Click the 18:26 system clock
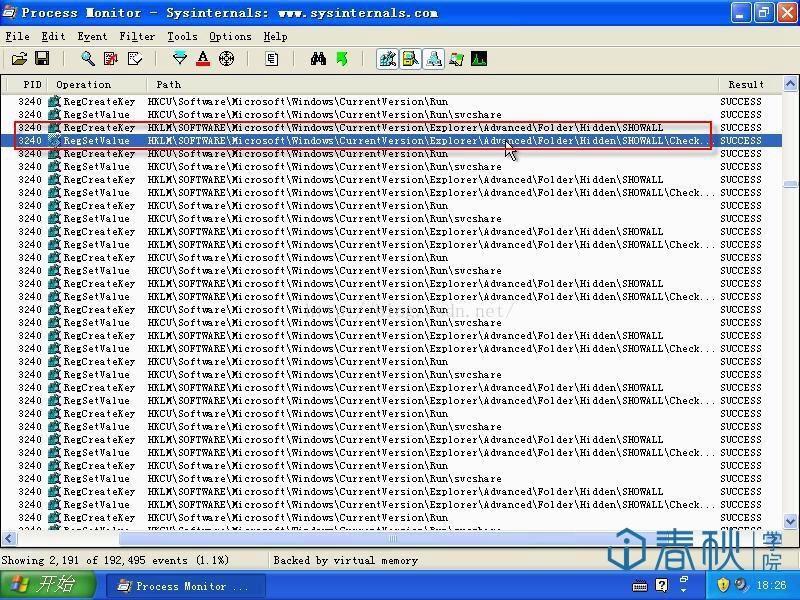Screen dimensions: 800x600 pyautogui.click(x=771, y=585)
